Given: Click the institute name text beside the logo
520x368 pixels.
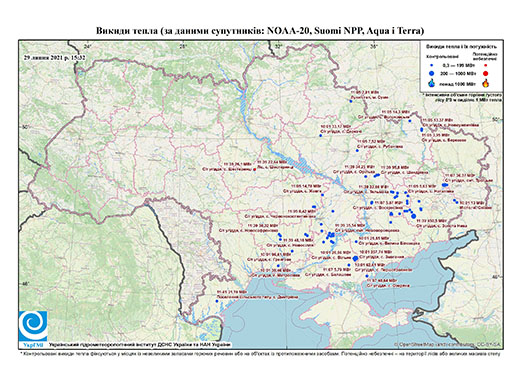Looking at the screenshot, I should [x=139, y=345].
